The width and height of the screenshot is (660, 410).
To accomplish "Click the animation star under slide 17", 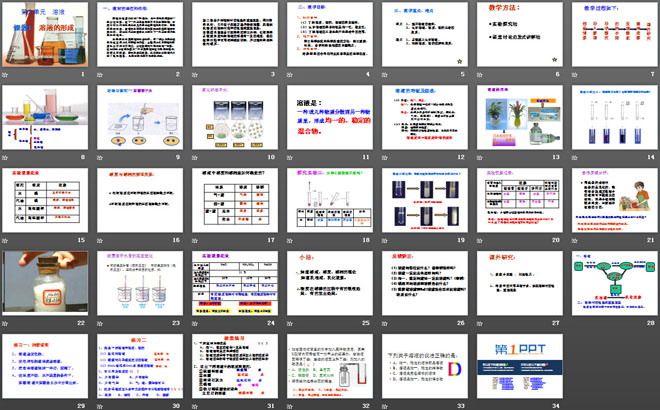I will click(194, 240).
